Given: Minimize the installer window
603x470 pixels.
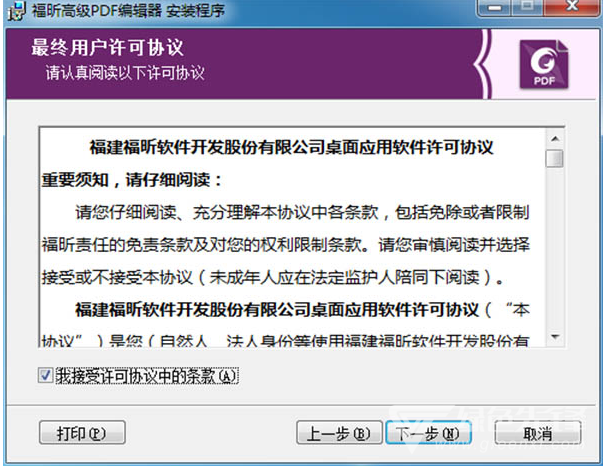Looking at the screenshot, I should (495, 7).
